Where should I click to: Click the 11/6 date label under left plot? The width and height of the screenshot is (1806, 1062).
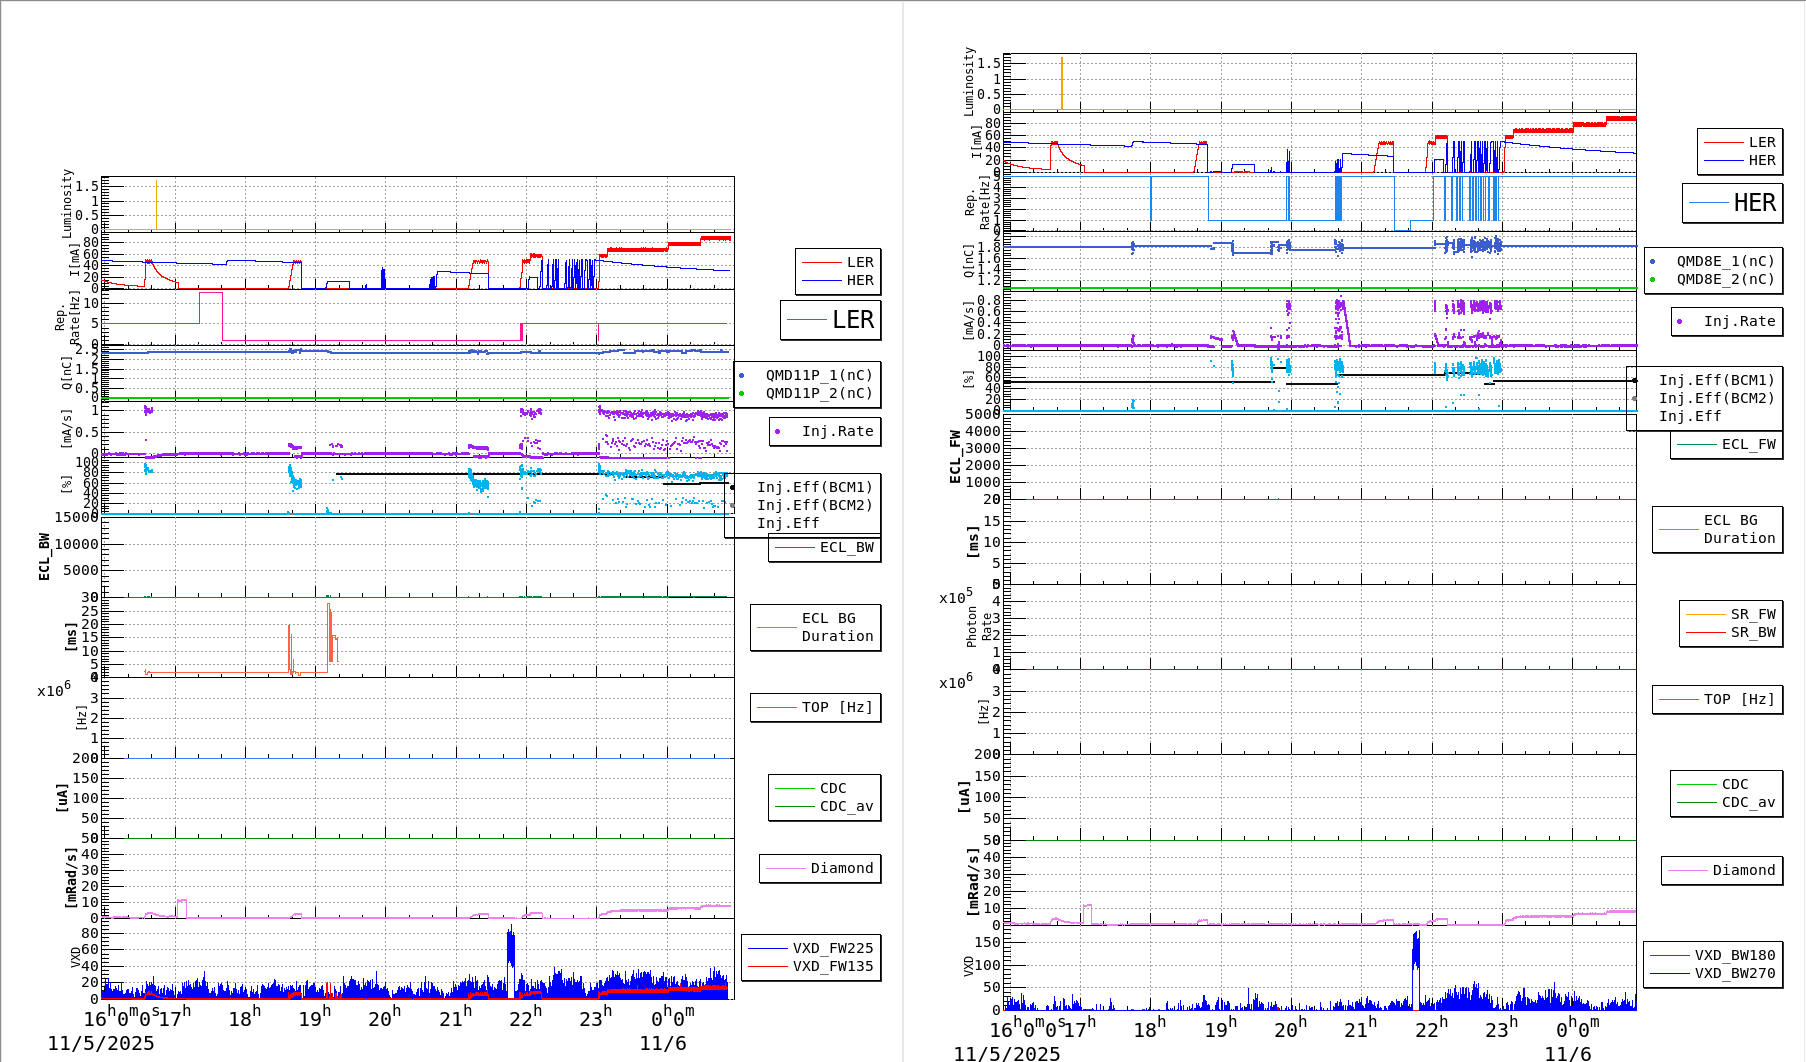tap(663, 1043)
